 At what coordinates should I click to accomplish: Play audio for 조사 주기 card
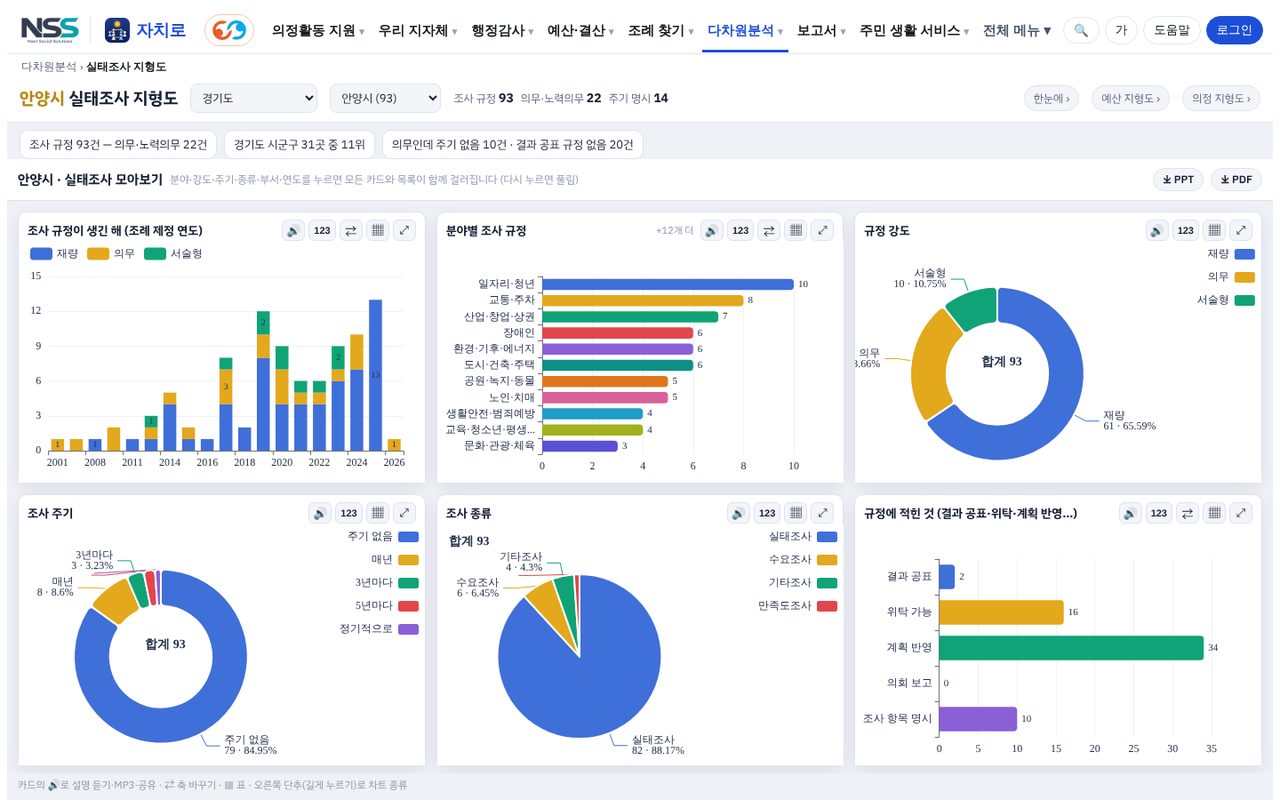(x=320, y=513)
